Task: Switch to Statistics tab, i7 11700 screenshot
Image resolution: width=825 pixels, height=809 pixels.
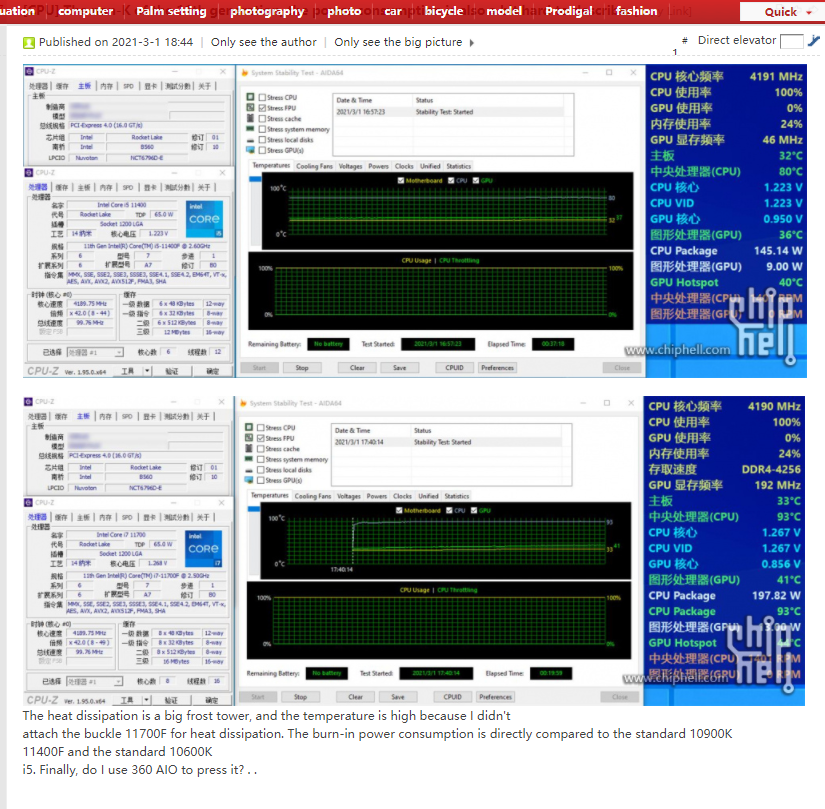Action: 457,496
